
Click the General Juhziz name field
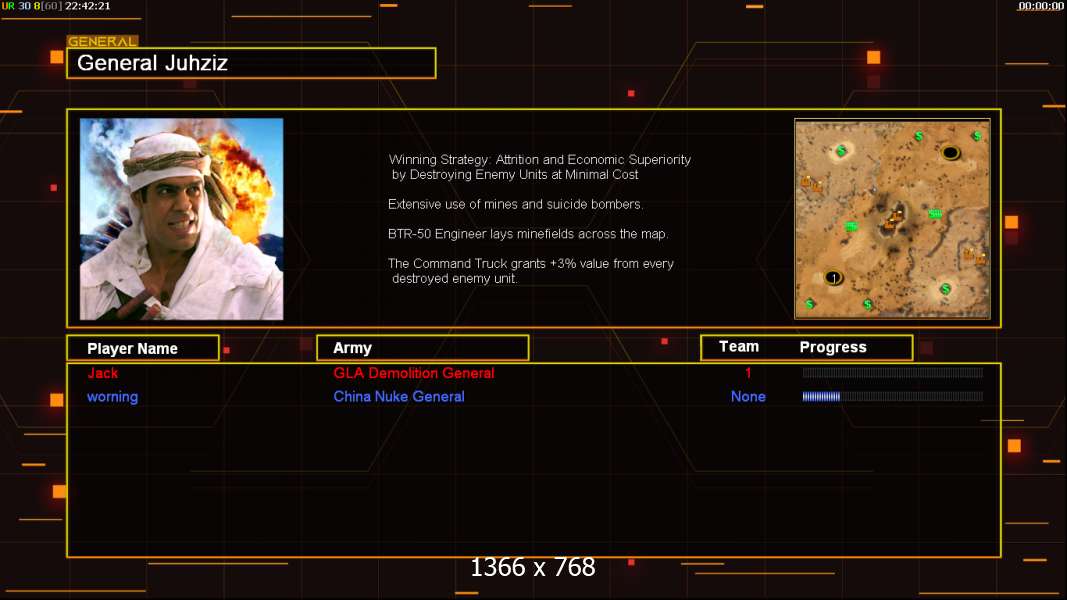coord(251,63)
